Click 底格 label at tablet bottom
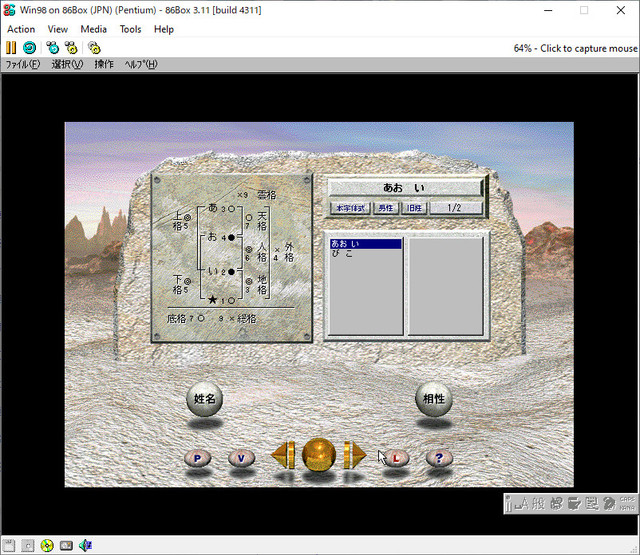Viewport: 640px width, 555px height. tap(176, 319)
